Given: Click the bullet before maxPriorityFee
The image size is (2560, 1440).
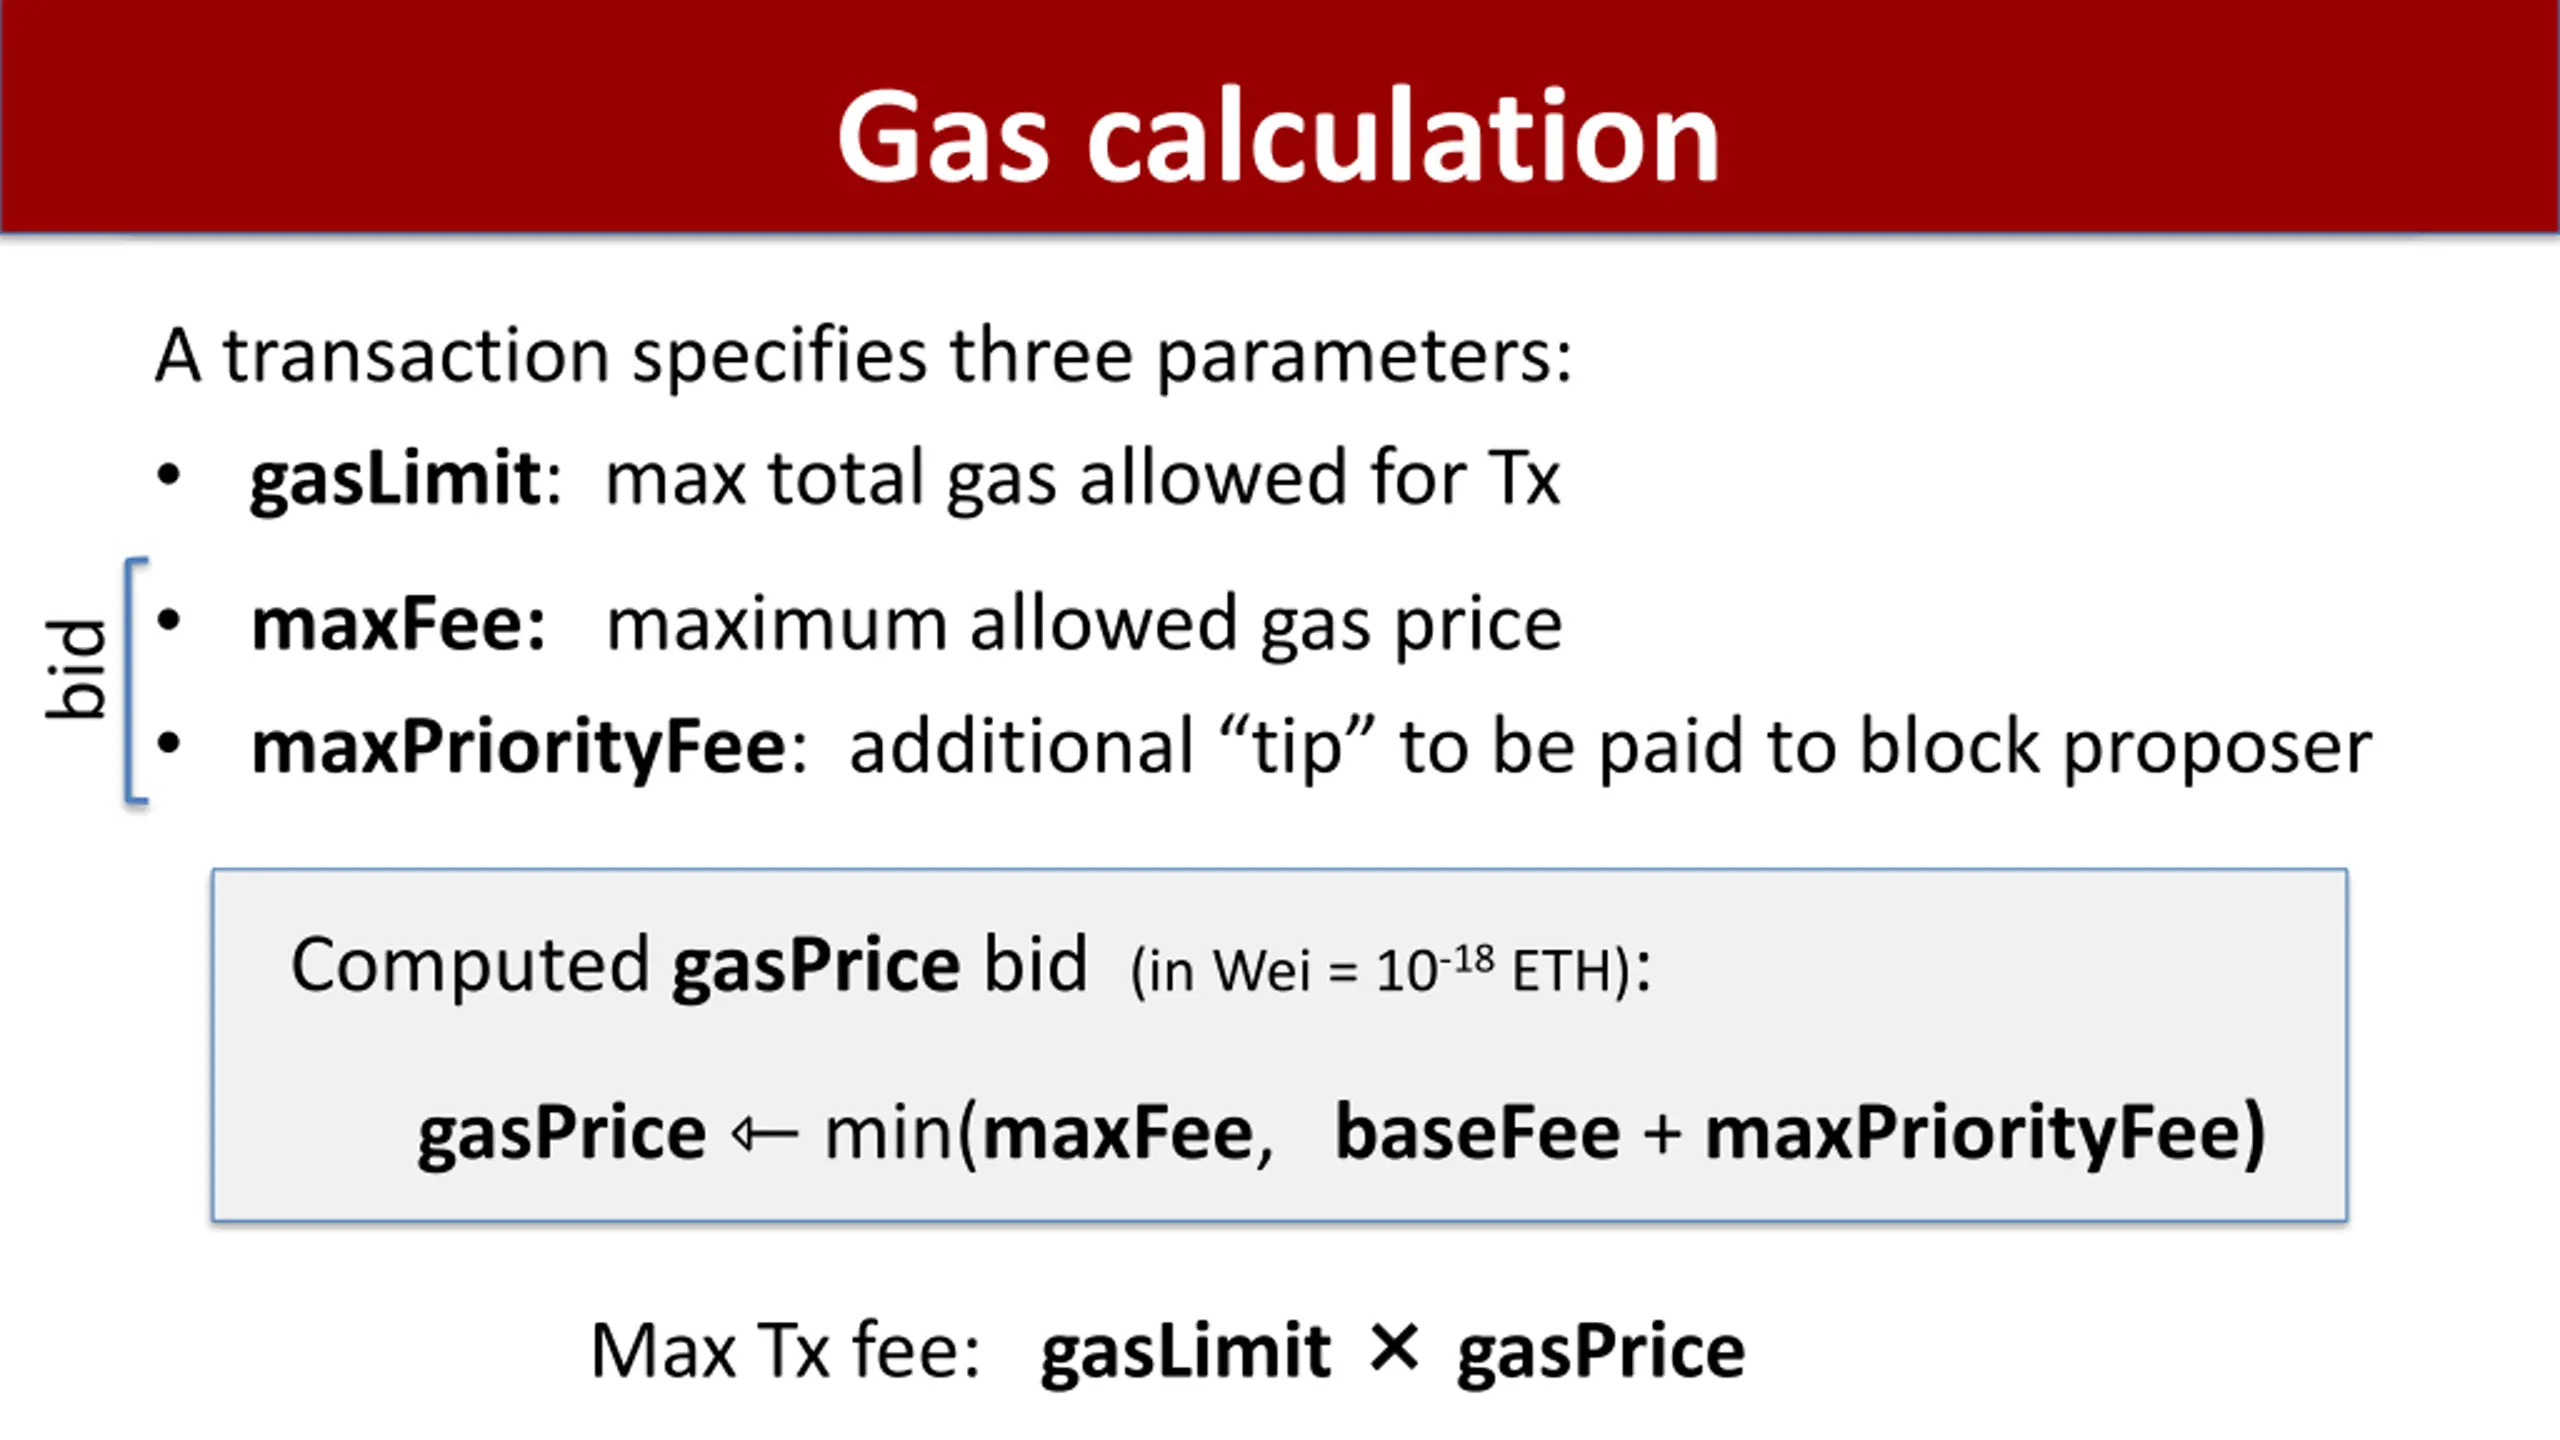Looking at the screenshot, I should pos(169,744).
